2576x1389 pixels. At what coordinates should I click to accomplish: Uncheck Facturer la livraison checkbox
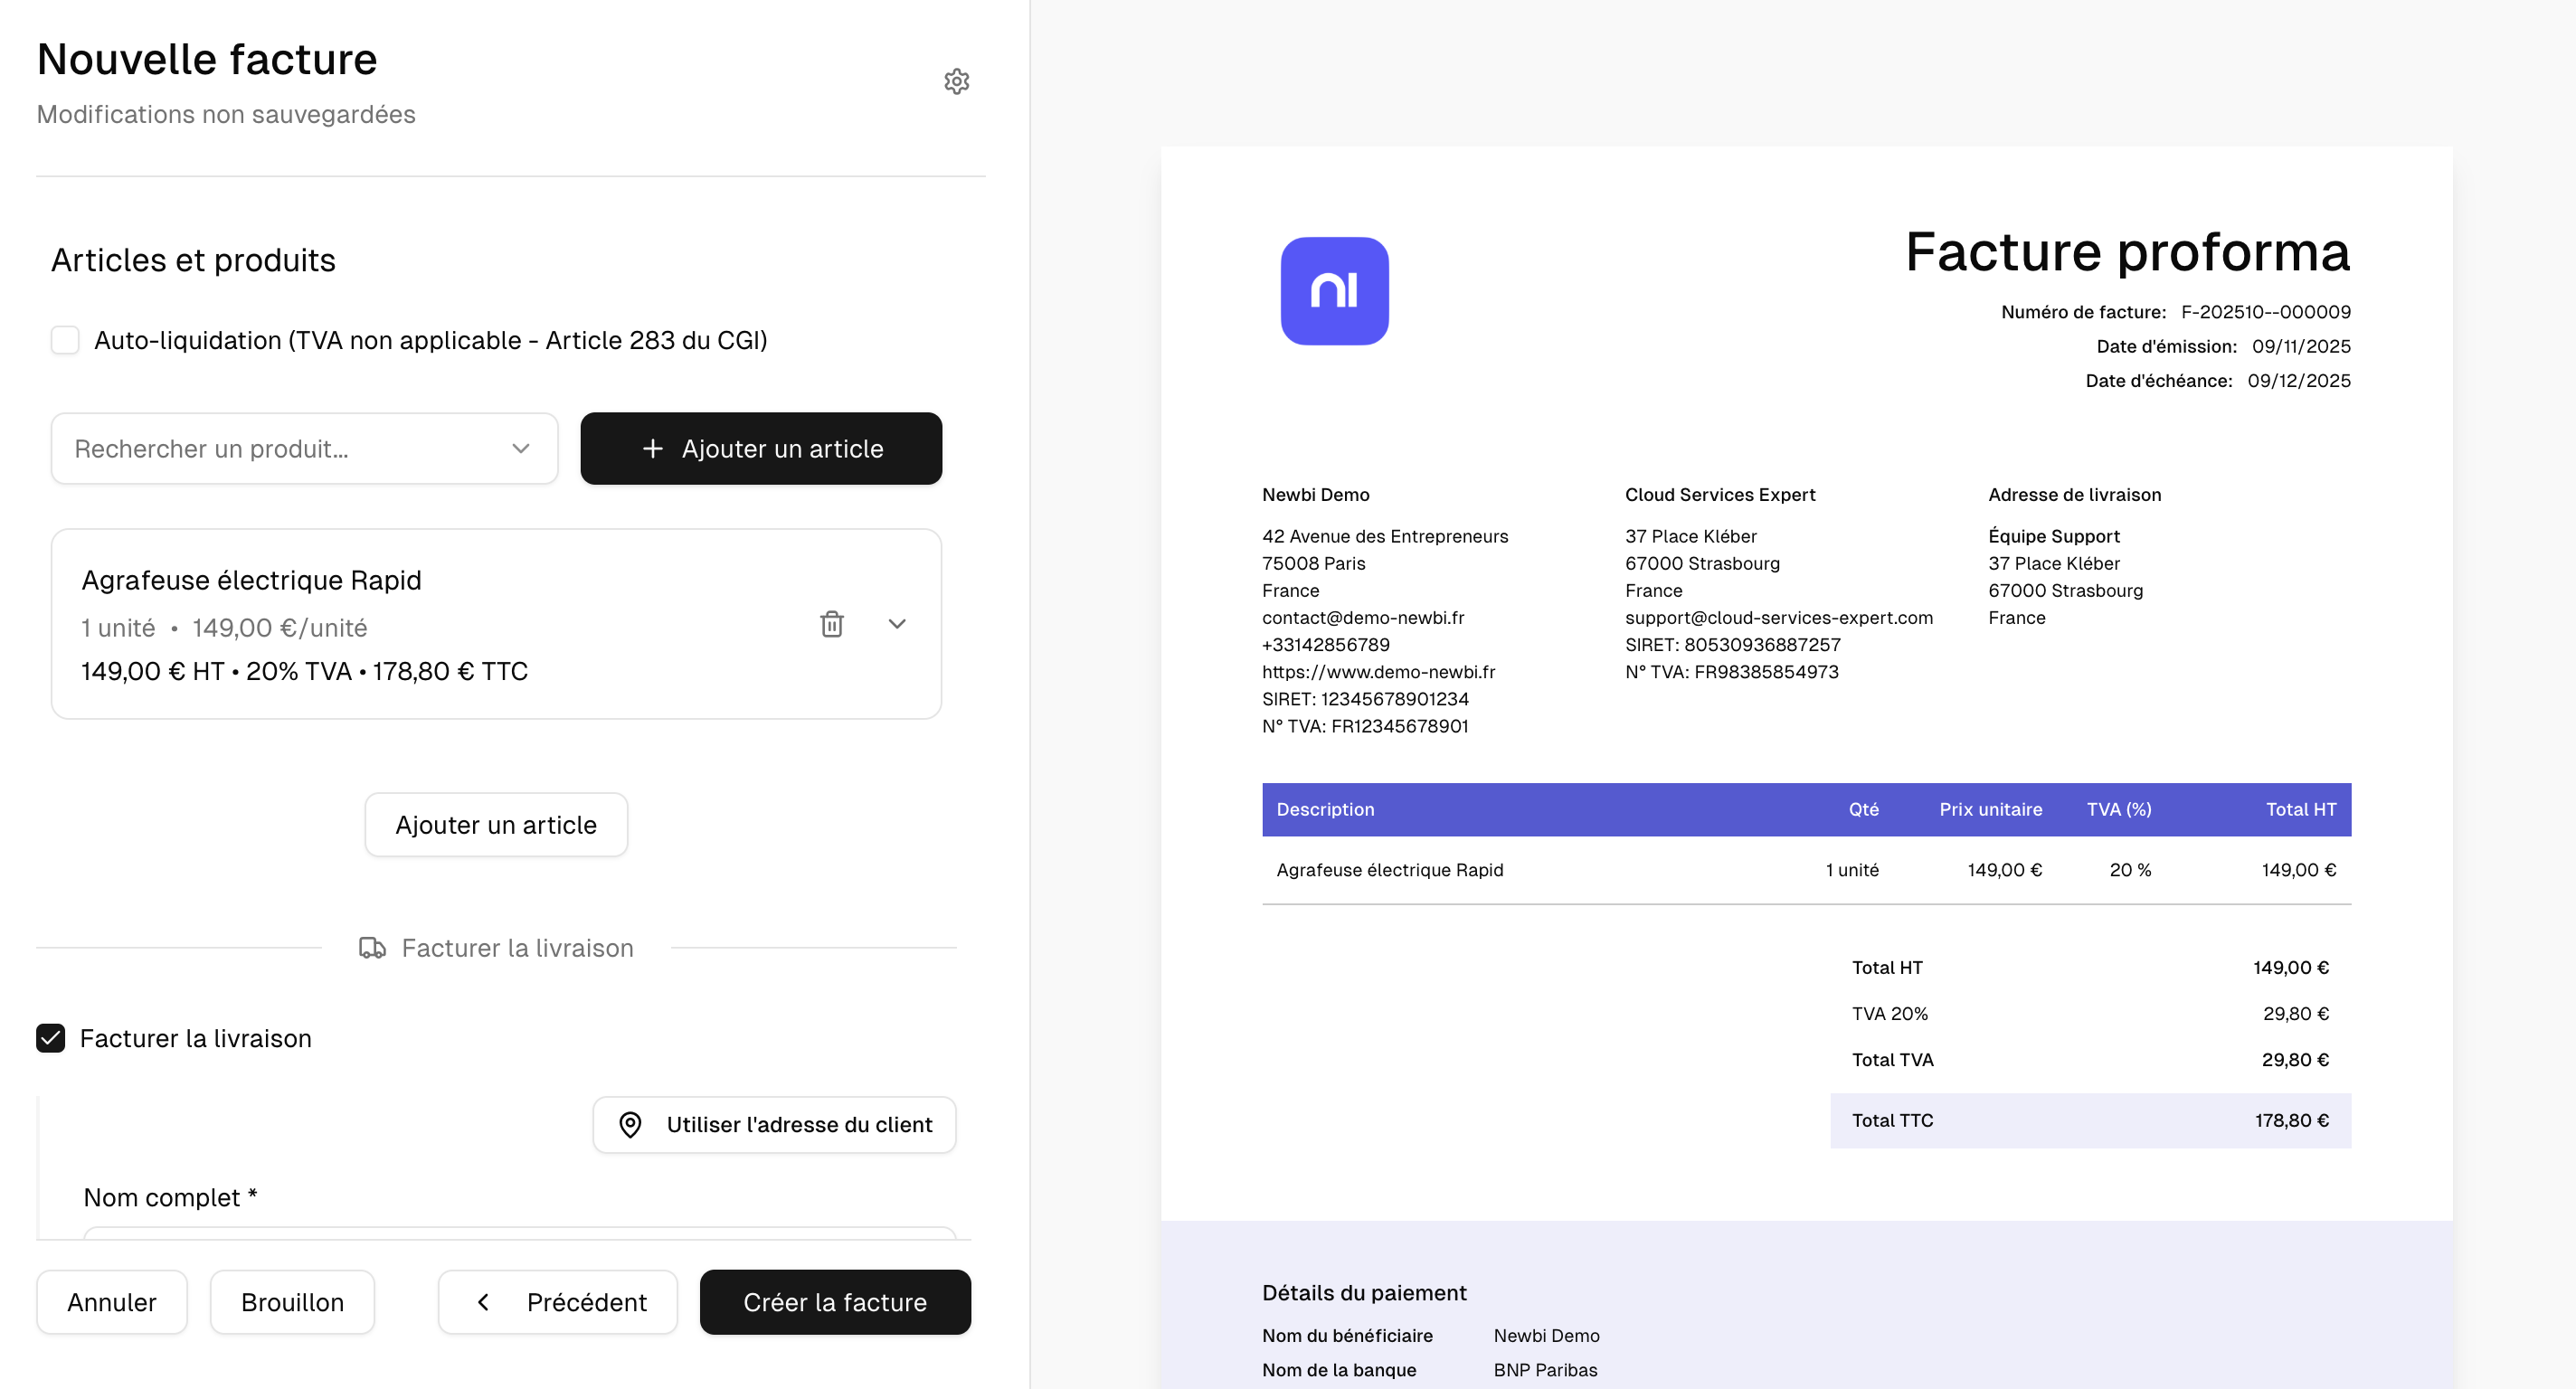(x=51, y=1038)
